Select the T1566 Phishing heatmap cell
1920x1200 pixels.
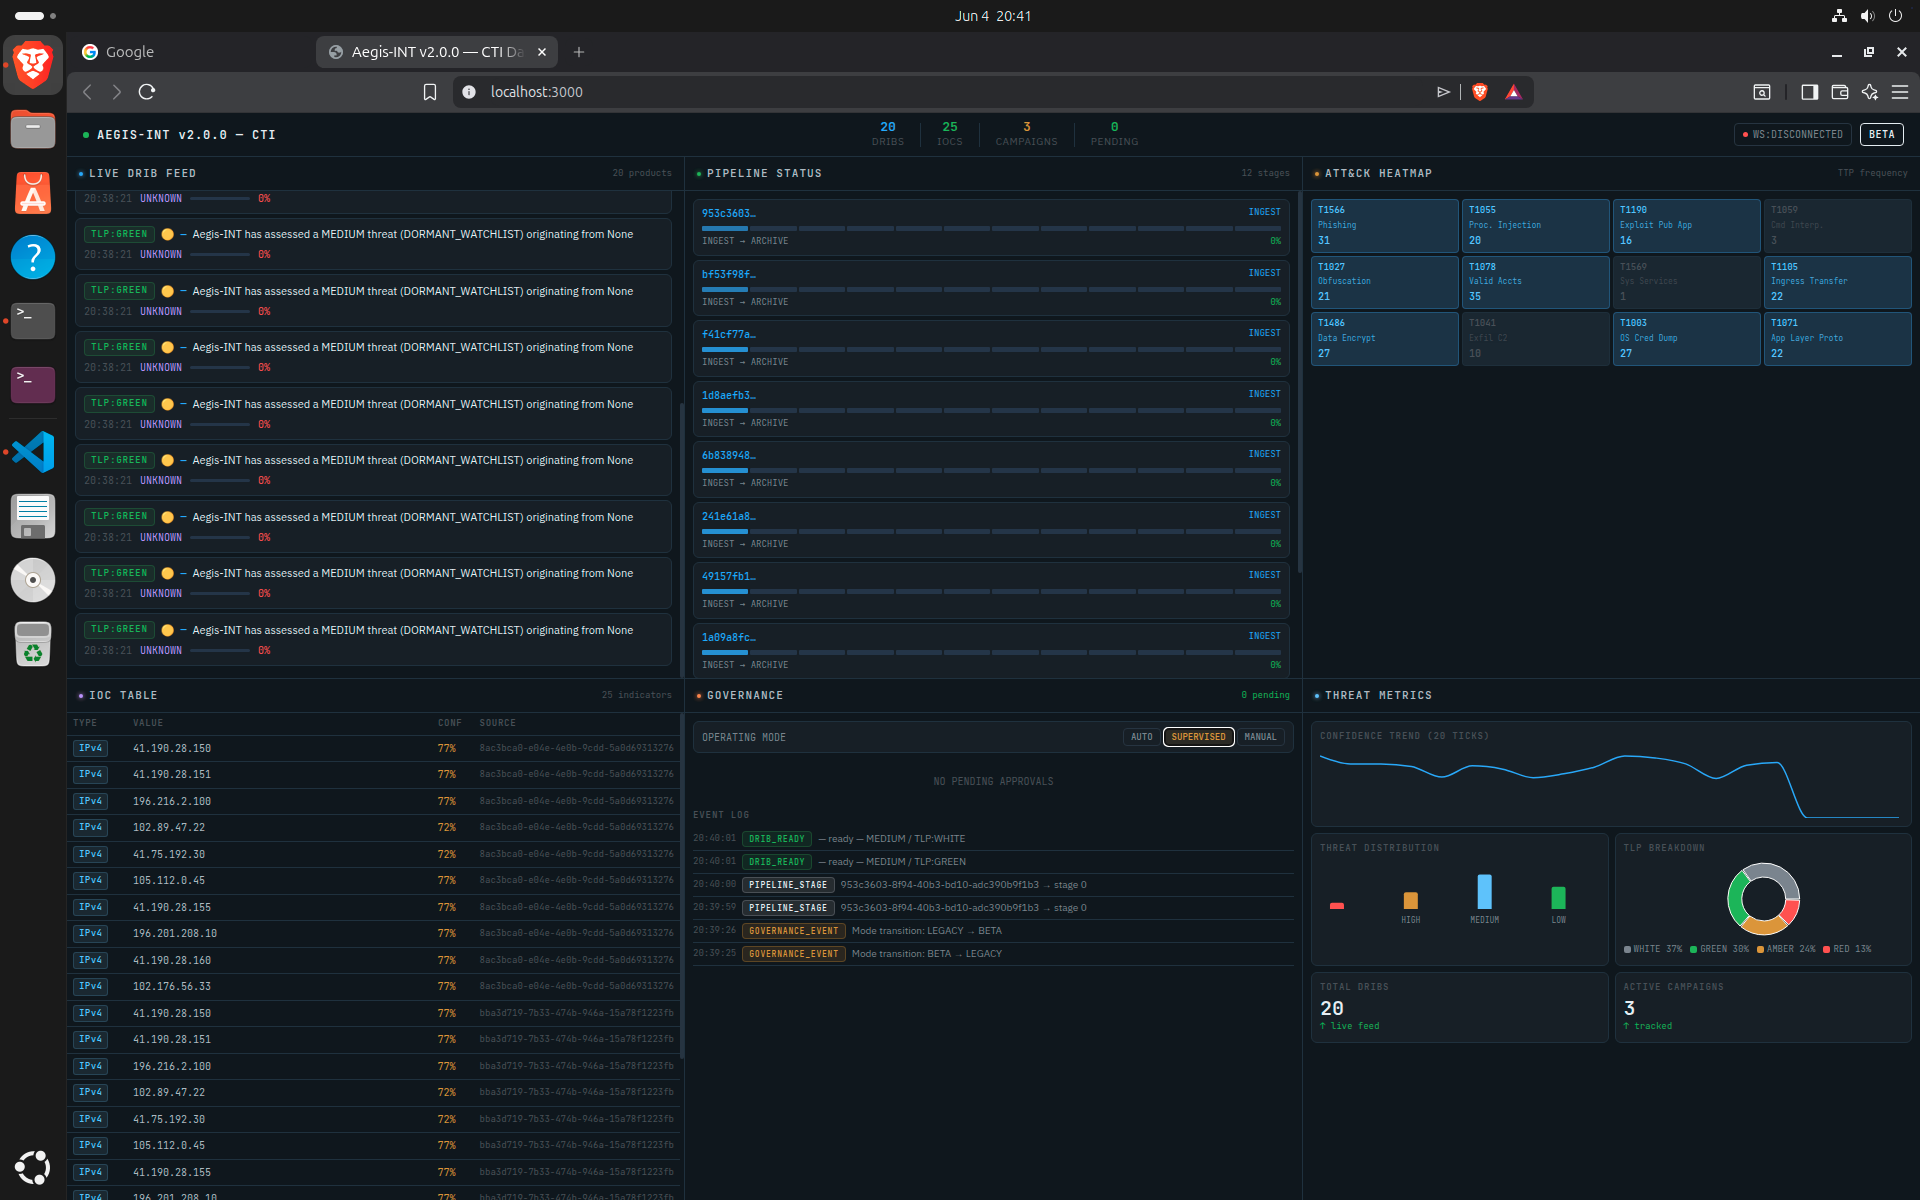pyautogui.click(x=1384, y=226)
